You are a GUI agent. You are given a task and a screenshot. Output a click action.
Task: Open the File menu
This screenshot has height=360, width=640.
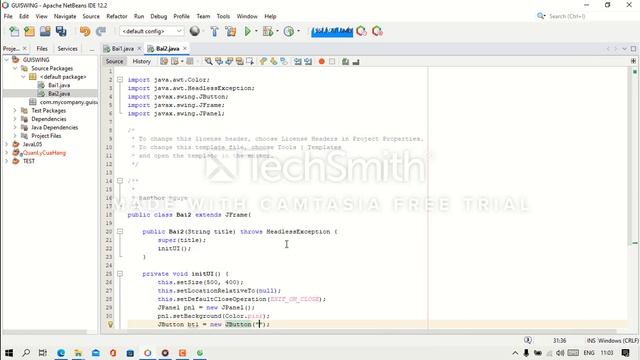click(x=8, y=16)
